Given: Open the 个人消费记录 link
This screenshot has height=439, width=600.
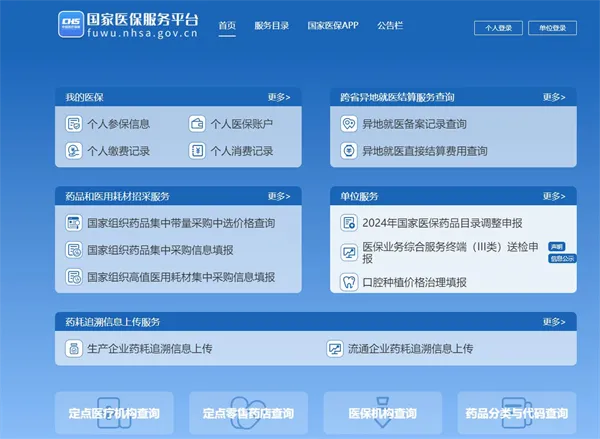Looking at the screenshot, I should [242, 151].
